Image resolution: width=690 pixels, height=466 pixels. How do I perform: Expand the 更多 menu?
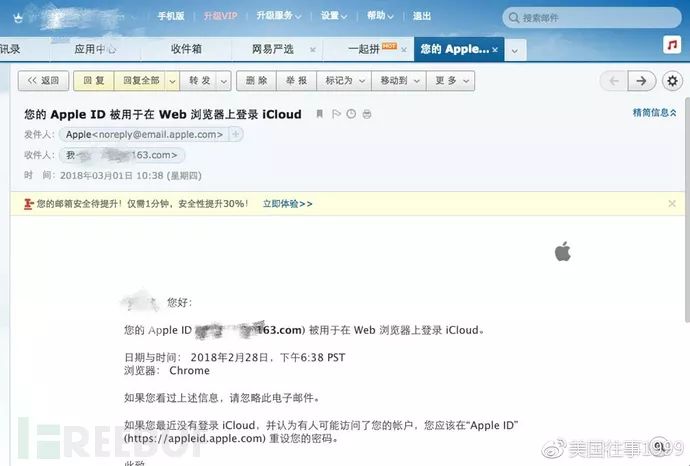pos(451,81)
